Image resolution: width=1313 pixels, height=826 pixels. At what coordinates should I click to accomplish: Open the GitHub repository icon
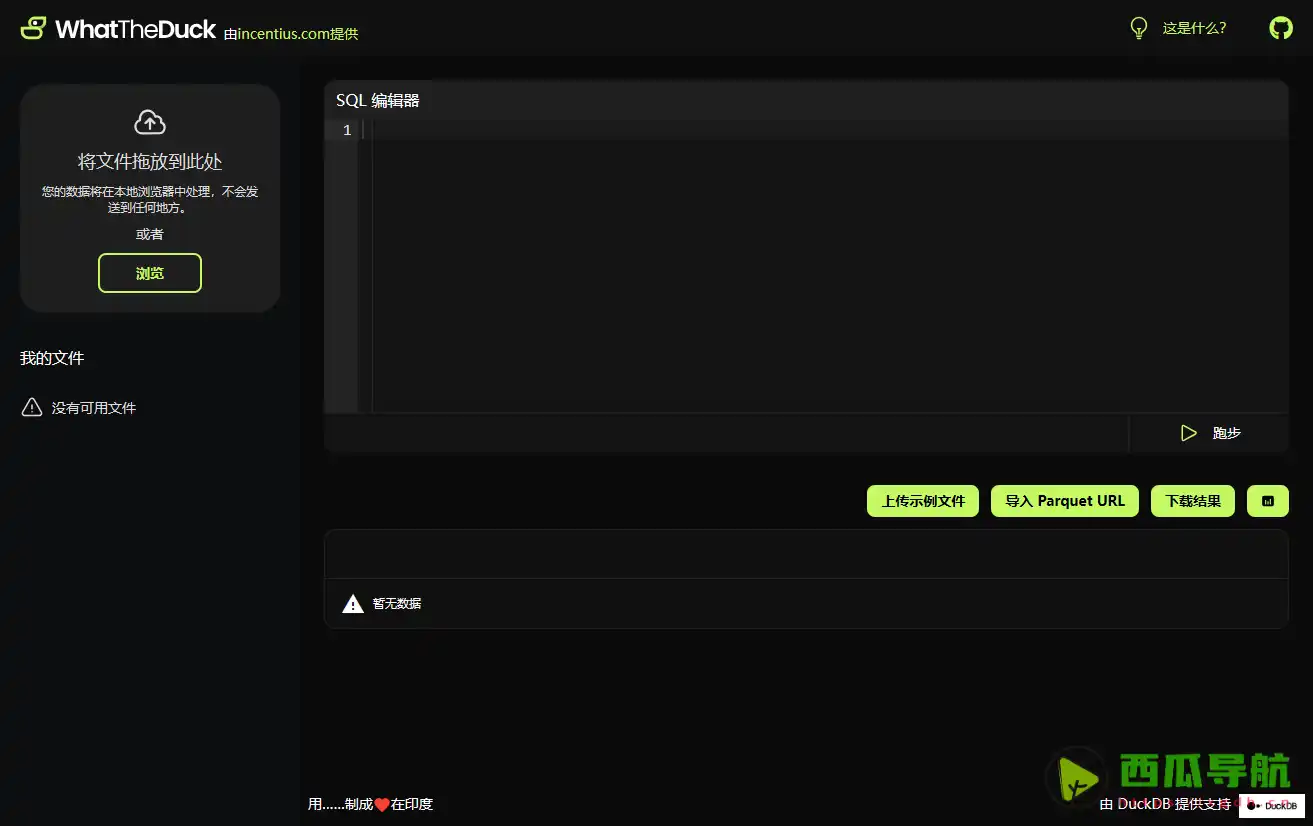[x=1280, y=28]
